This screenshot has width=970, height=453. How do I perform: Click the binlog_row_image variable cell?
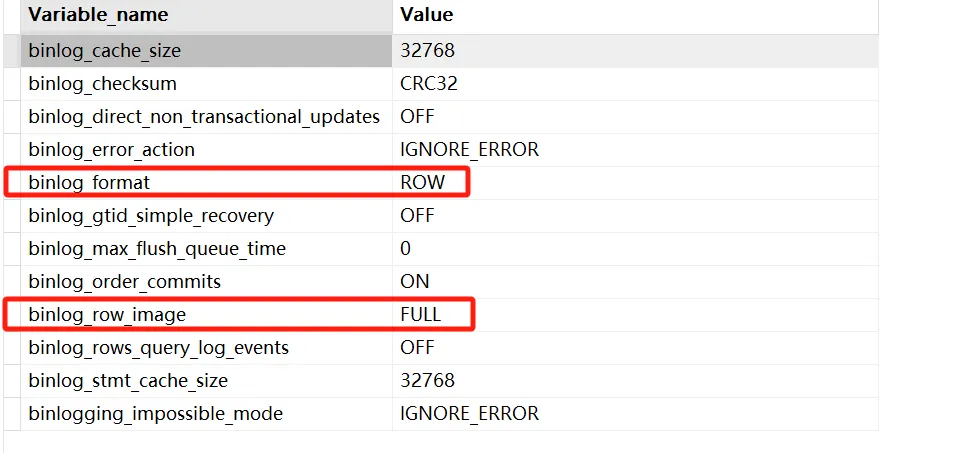[x=108, y=315]
